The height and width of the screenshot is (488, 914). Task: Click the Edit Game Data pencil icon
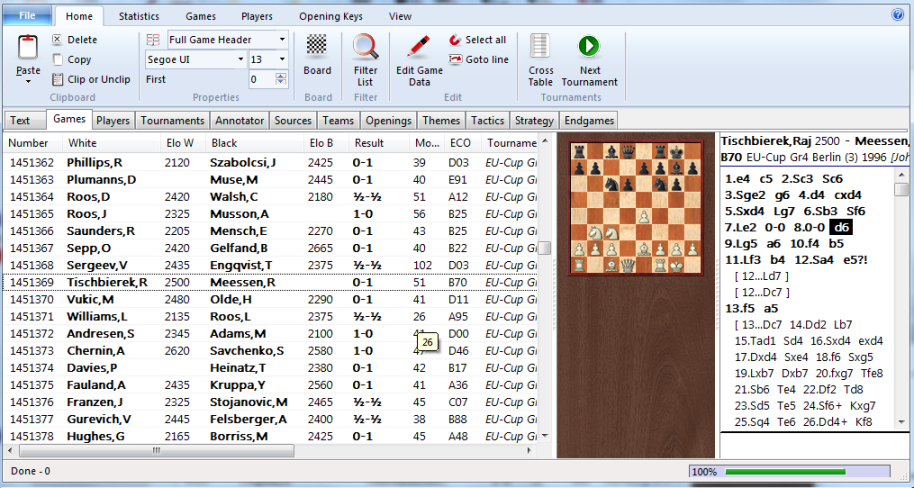[x=419, y=47]
